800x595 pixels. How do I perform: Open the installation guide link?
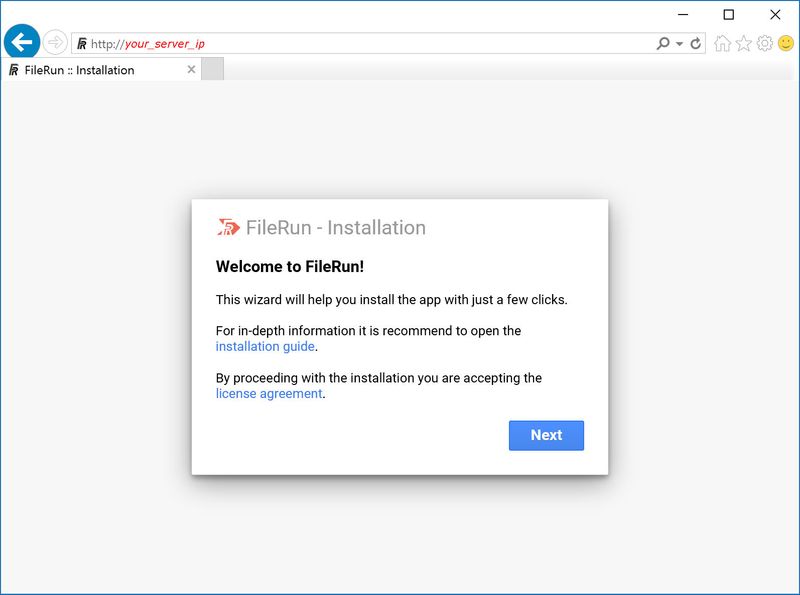265,346
